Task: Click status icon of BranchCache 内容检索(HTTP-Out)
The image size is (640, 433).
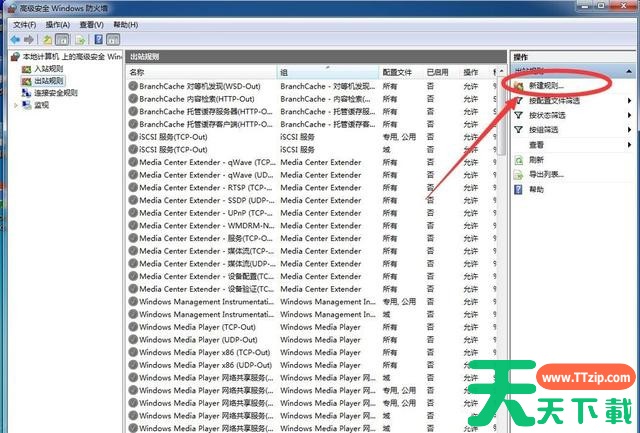Action: point(133,99)
